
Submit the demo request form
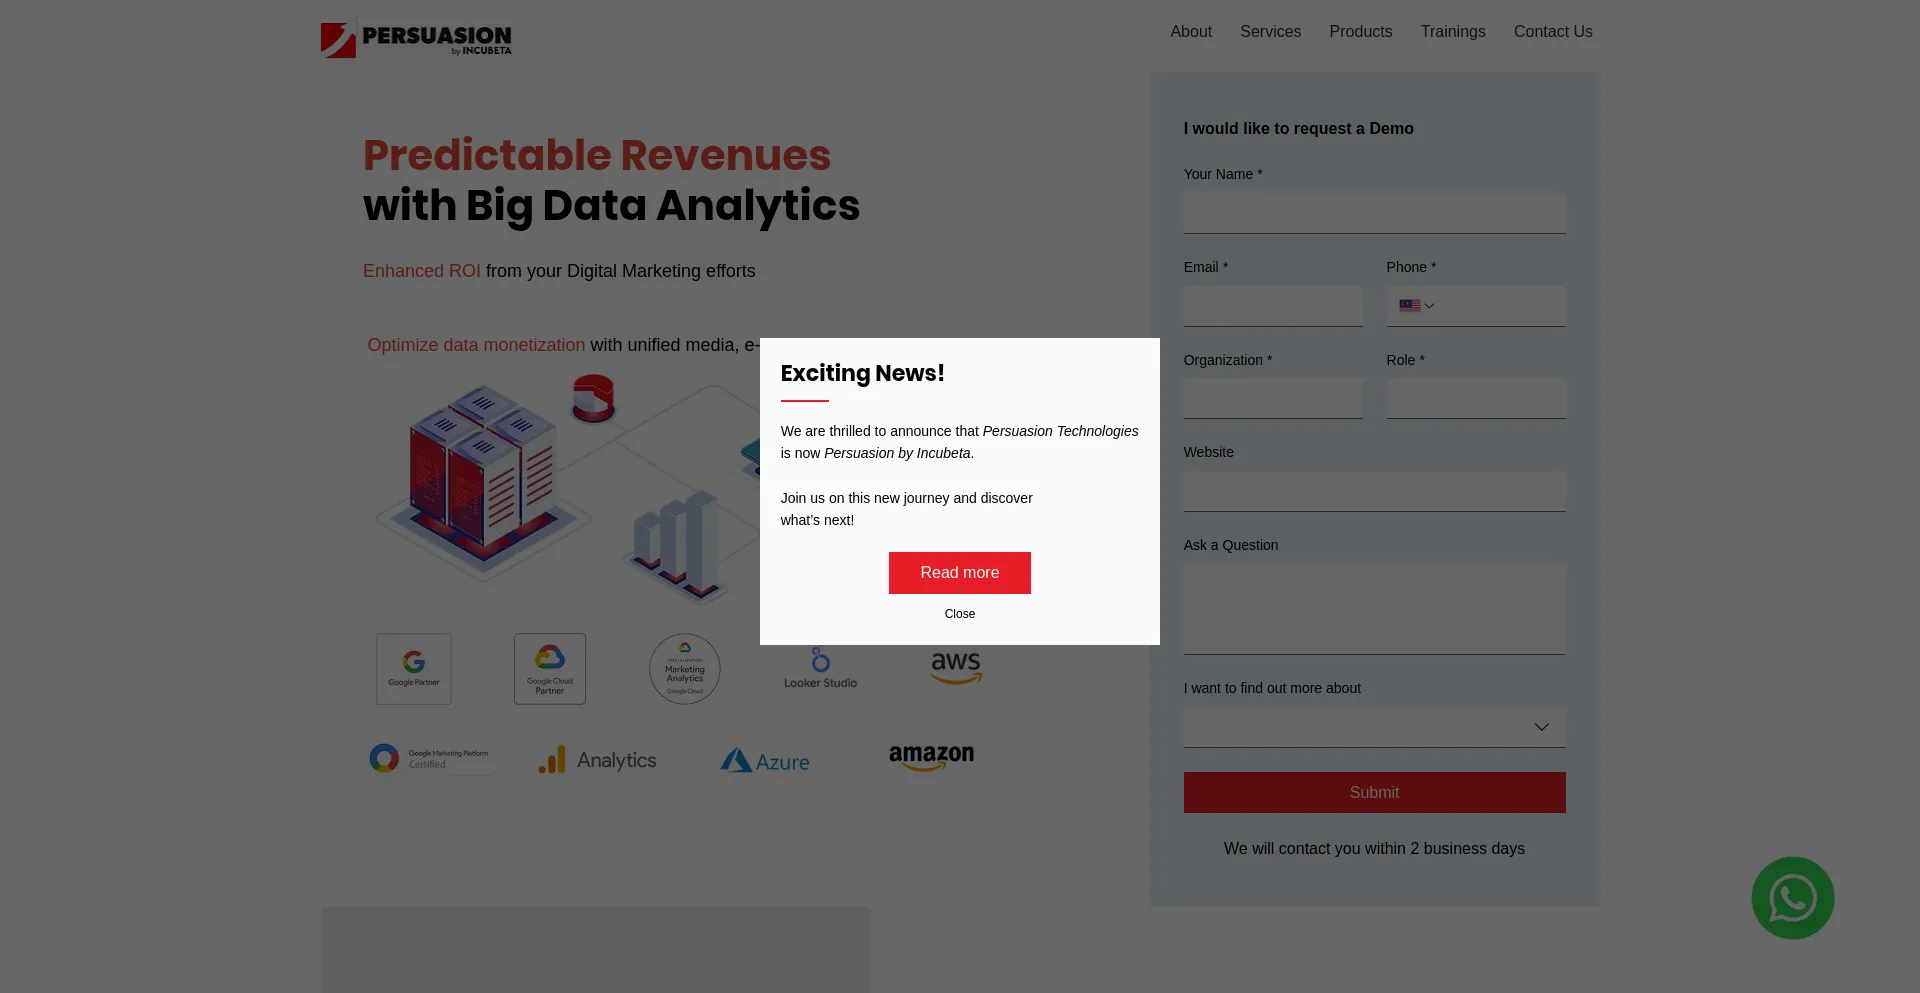tap(1374, 793)
